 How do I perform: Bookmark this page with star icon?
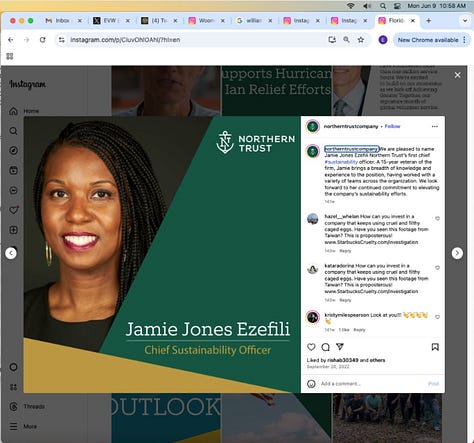coord(361,40)
